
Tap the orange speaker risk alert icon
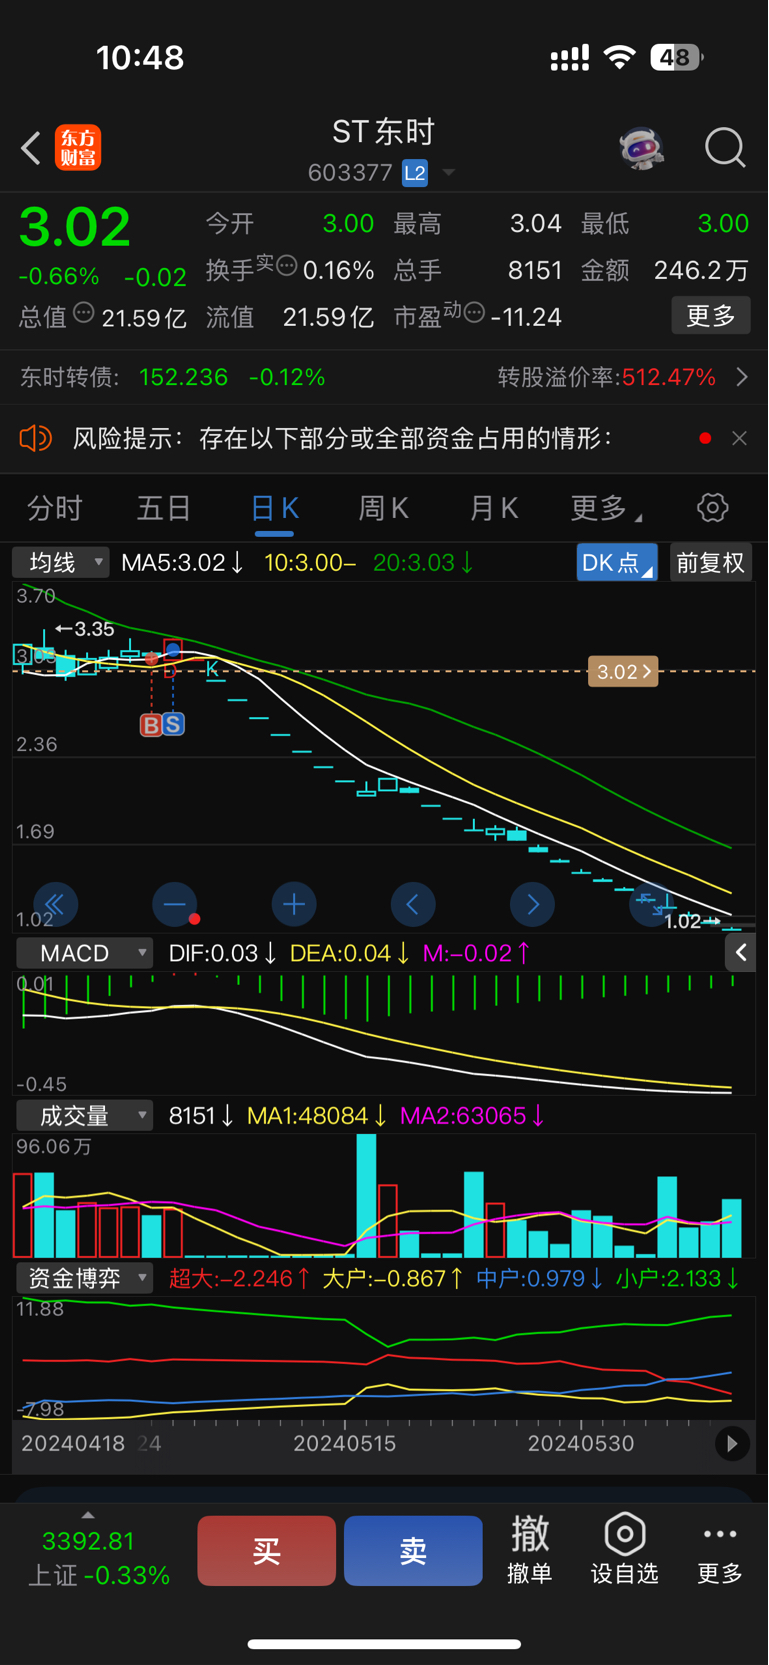pyautogui.click(x=35, y=438)
